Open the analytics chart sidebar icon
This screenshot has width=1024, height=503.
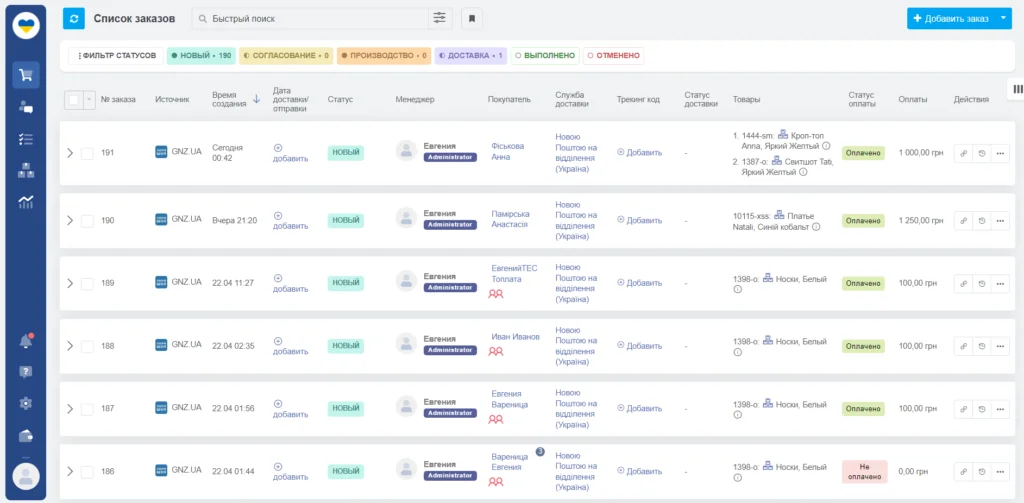click(26, 202)
